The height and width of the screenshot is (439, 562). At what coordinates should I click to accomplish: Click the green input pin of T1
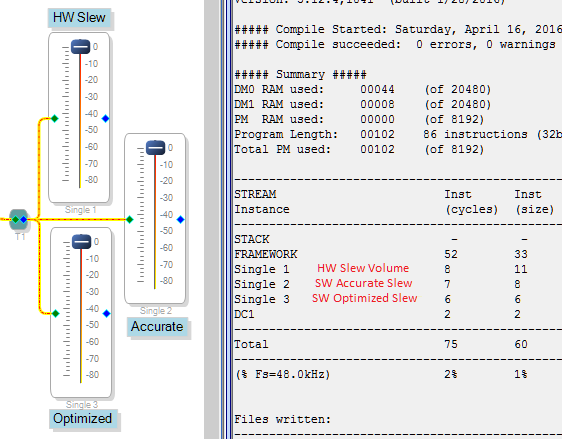(15, 219)
